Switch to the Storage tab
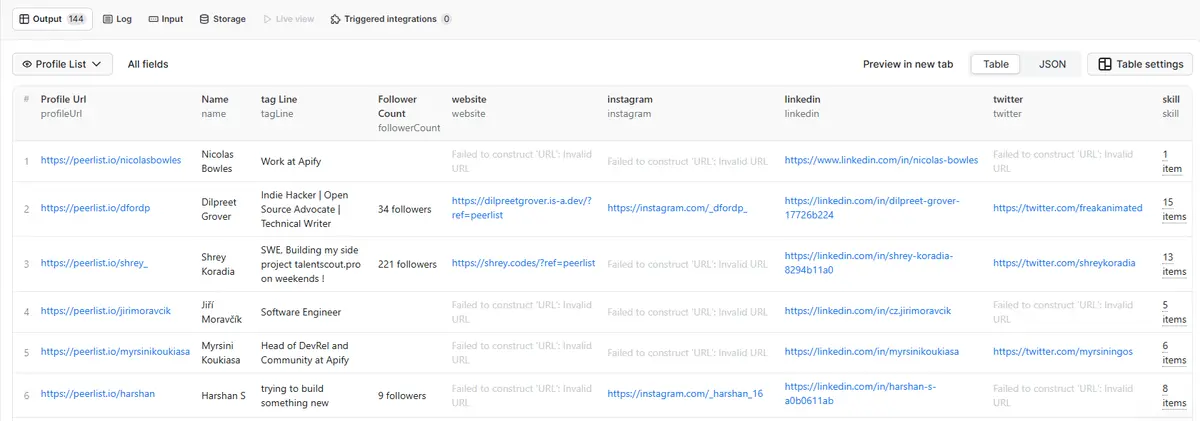 pyautogui.click(x=222, y=19)
